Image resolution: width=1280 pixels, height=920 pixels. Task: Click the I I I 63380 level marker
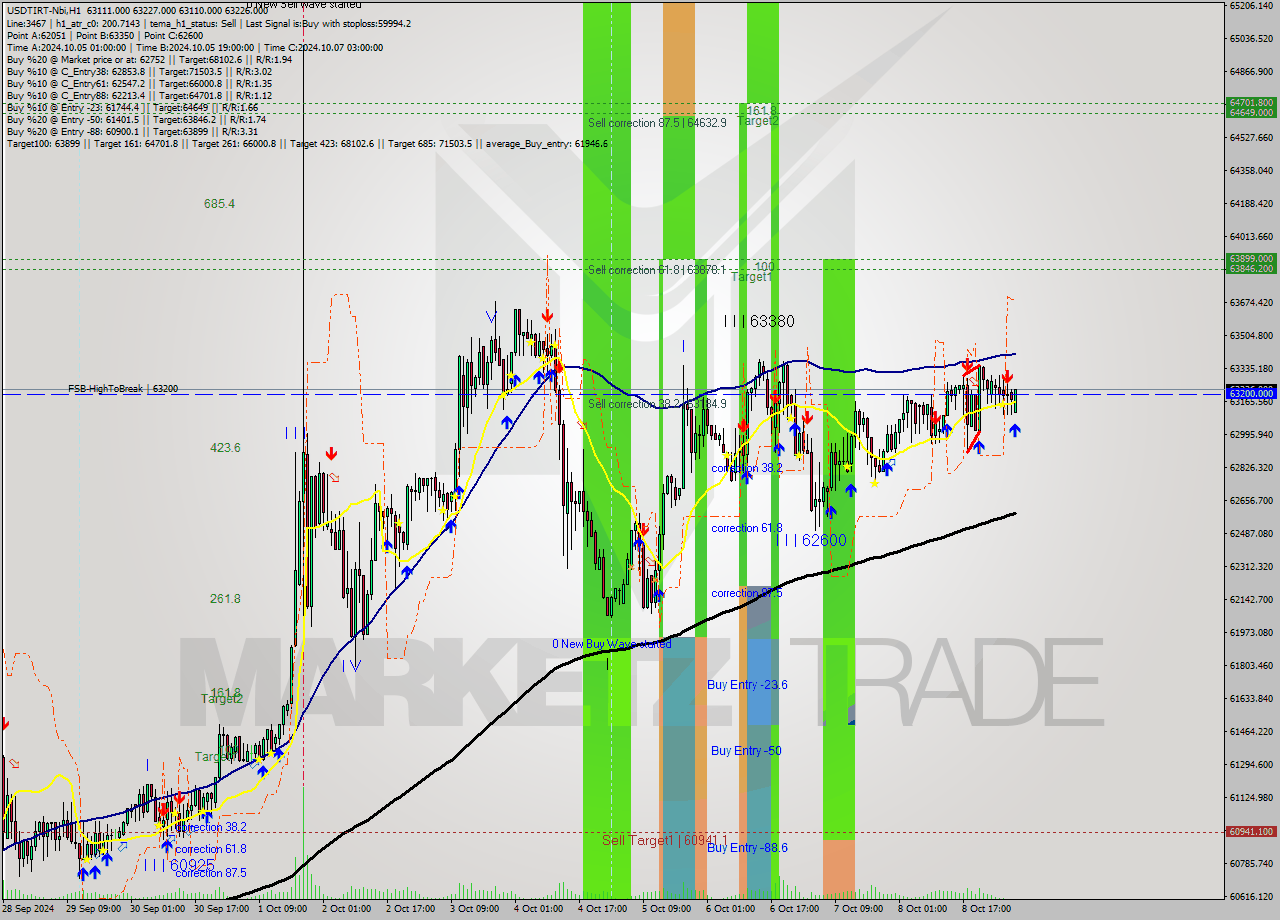click(x=760, y=321)
